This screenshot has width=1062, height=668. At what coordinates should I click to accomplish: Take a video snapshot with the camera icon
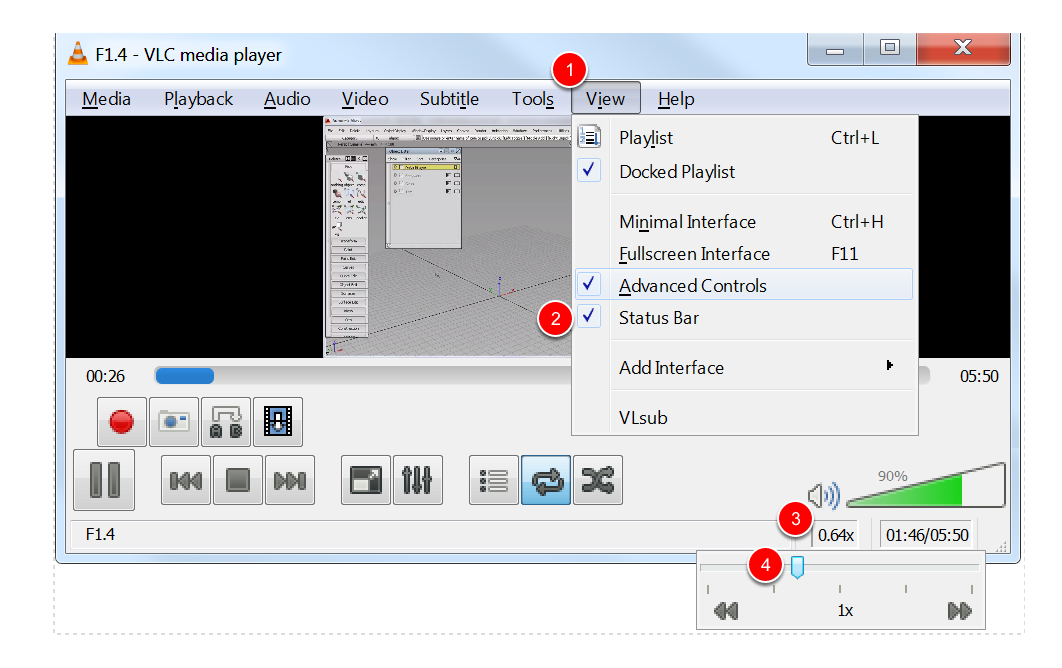[174, 421]
